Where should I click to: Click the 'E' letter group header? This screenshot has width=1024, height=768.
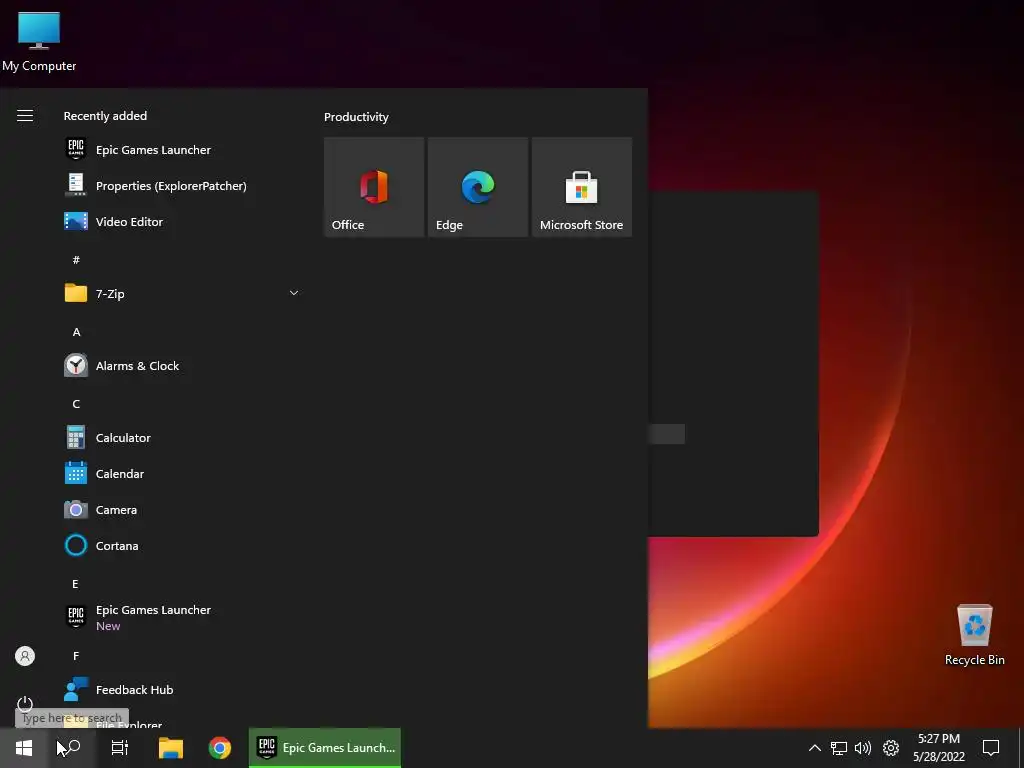click(x=75, y=584)
